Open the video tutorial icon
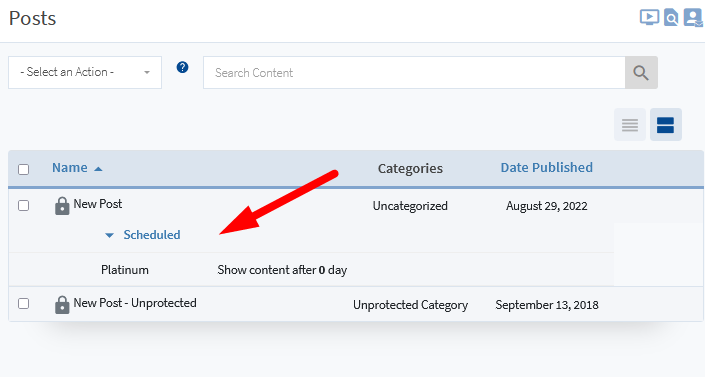Viewport: 705px width, 377px height. coord(649,18)
